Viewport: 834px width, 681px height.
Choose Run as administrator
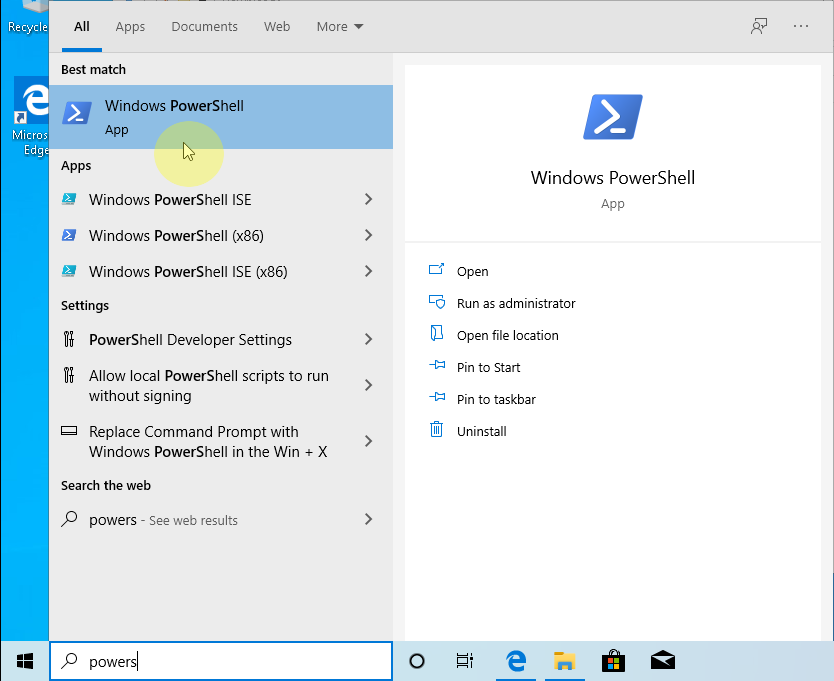click(516, 303)
